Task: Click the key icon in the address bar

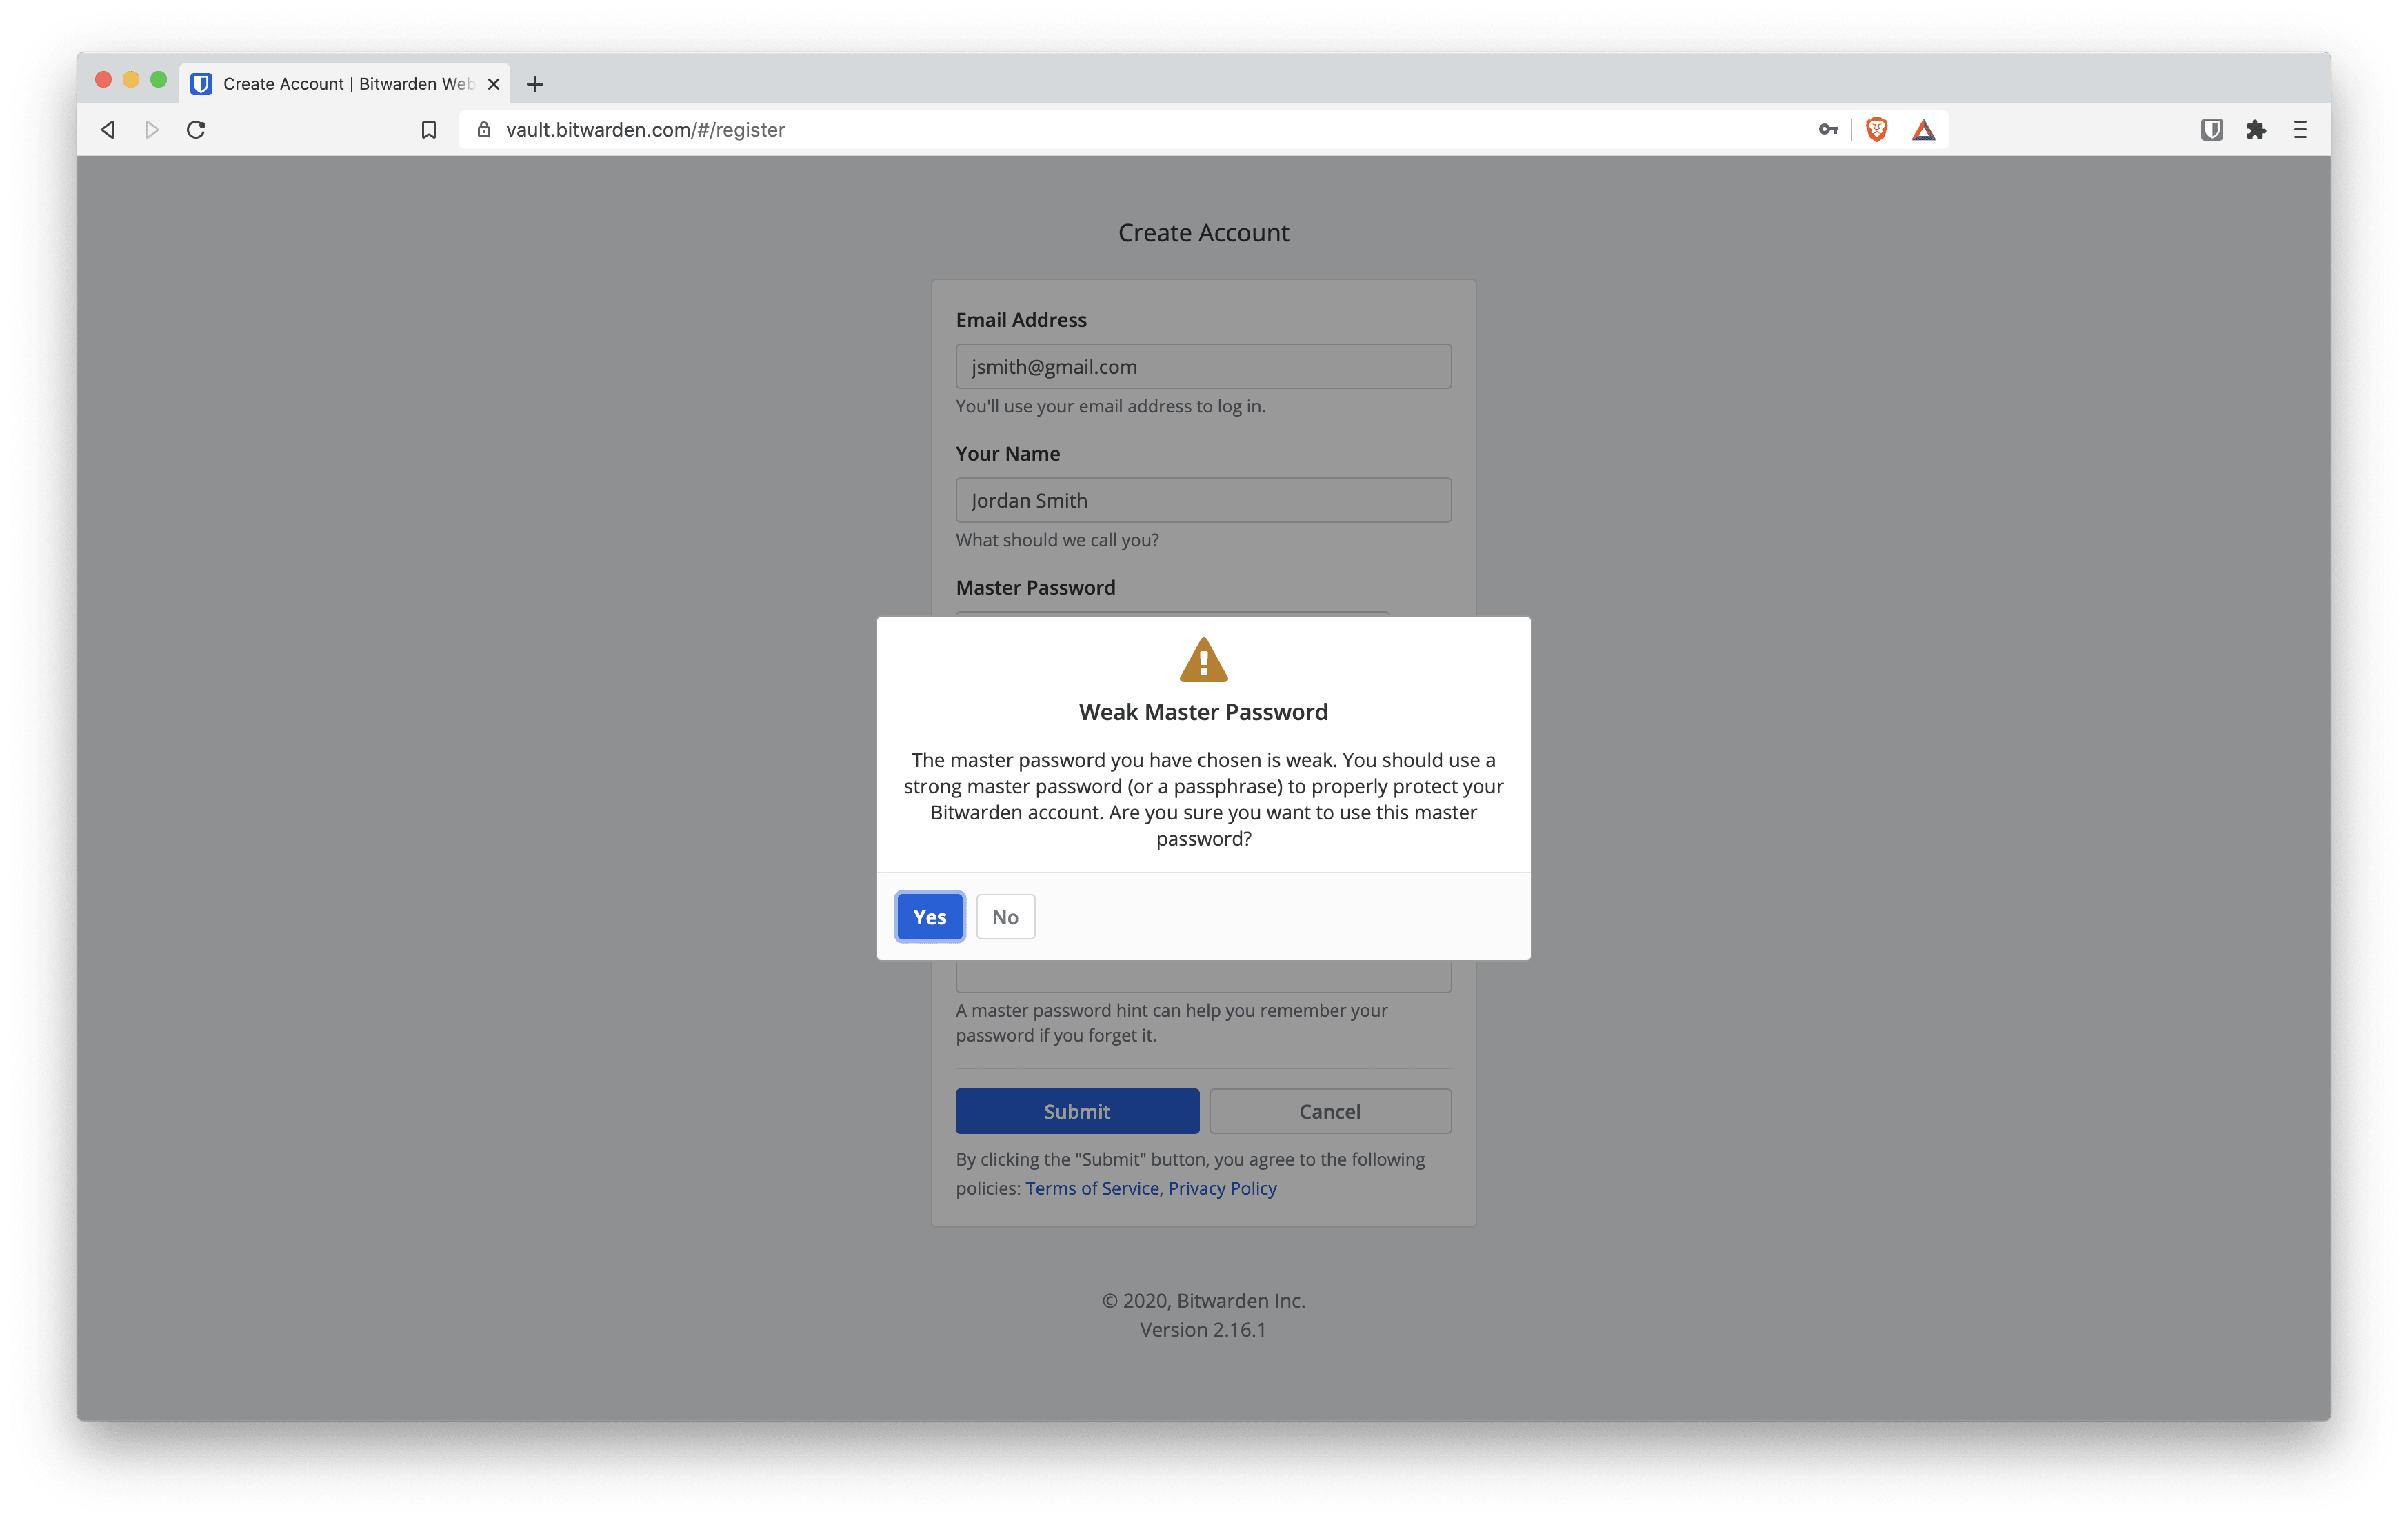Action: pyautogui.click(x=1831, y=128)
